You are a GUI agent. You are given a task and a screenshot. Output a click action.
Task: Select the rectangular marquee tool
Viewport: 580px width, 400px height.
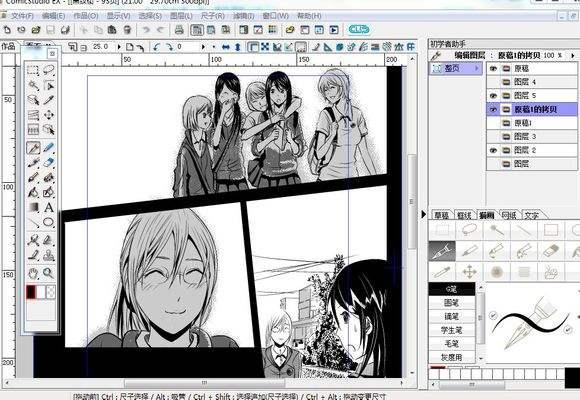pos(33,70)
